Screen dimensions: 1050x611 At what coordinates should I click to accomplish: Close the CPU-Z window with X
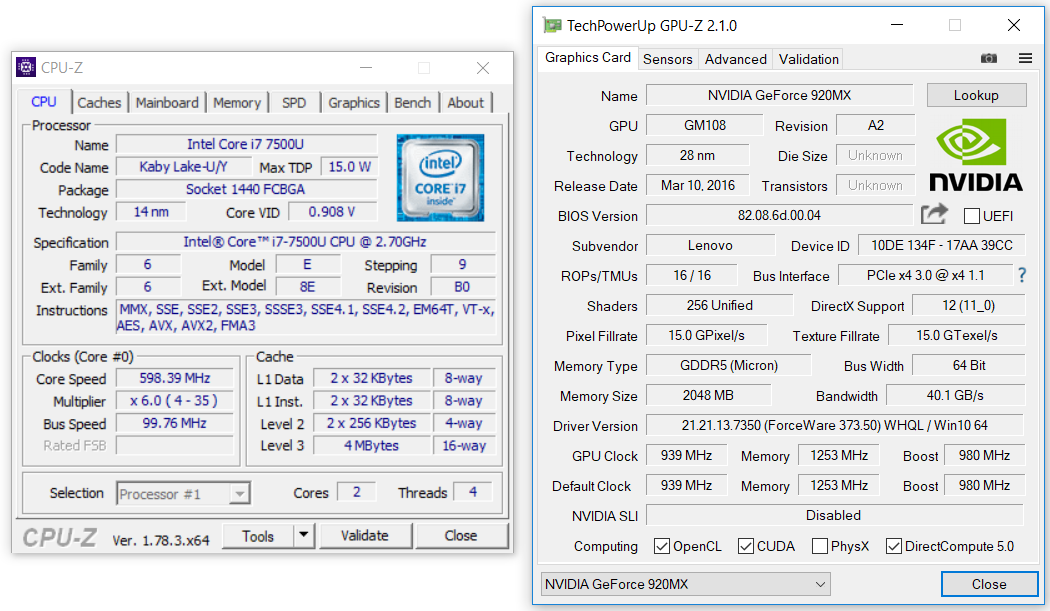pyautogui.click(x=483, y=68)
